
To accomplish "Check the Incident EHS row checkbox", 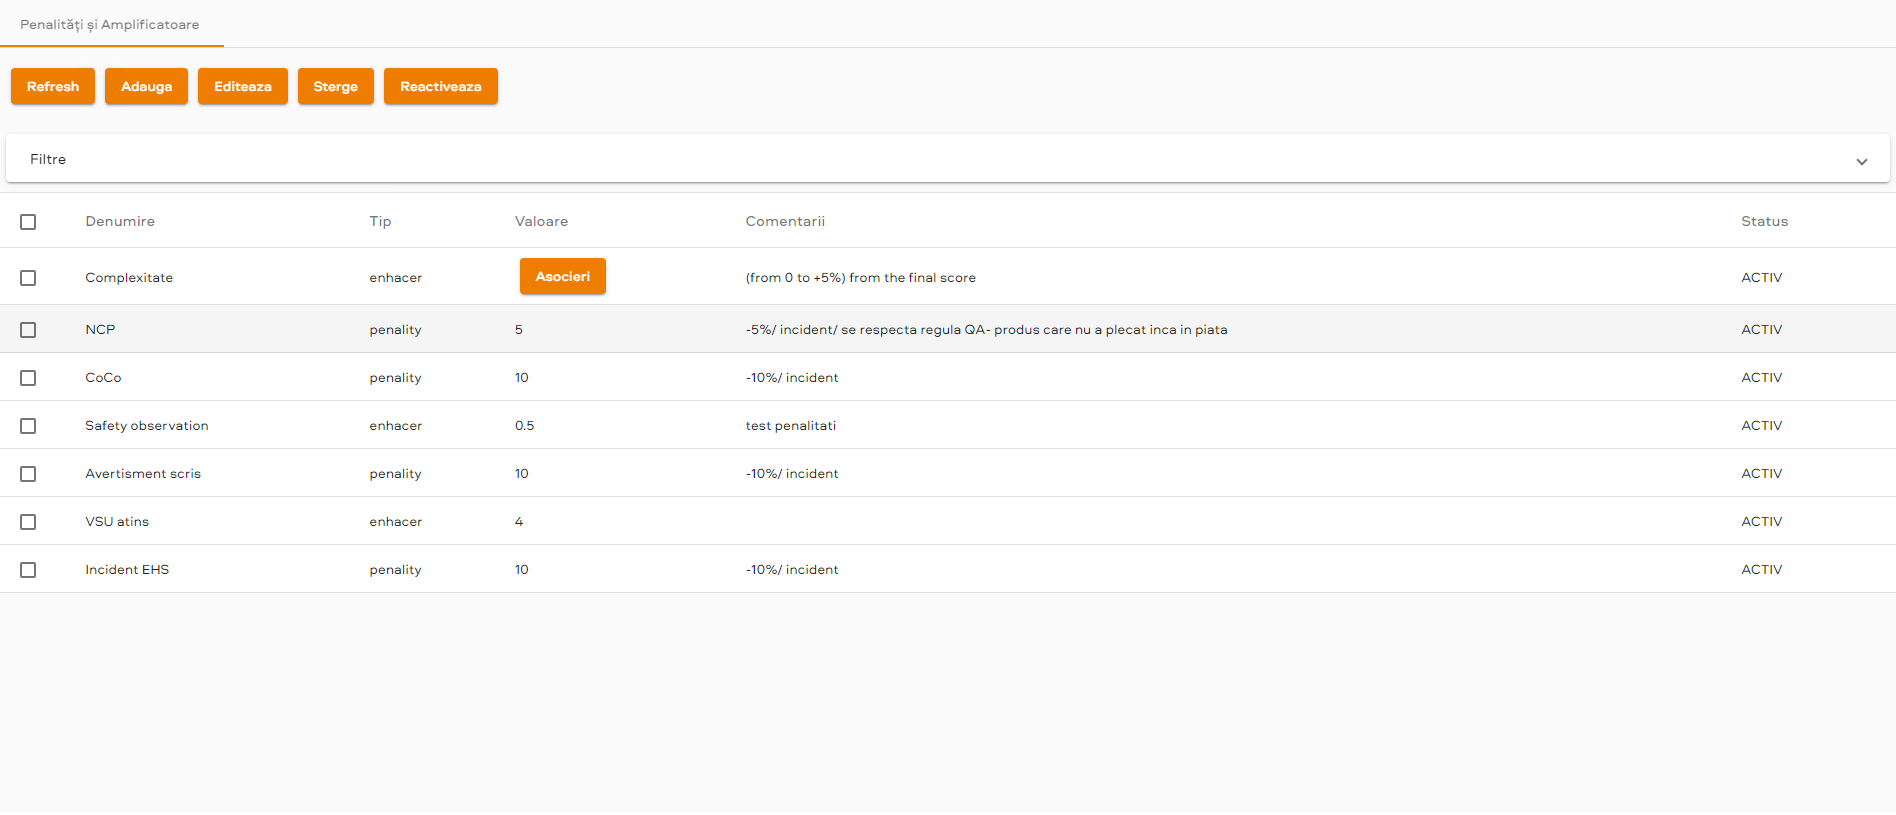I will coord(28,570).
